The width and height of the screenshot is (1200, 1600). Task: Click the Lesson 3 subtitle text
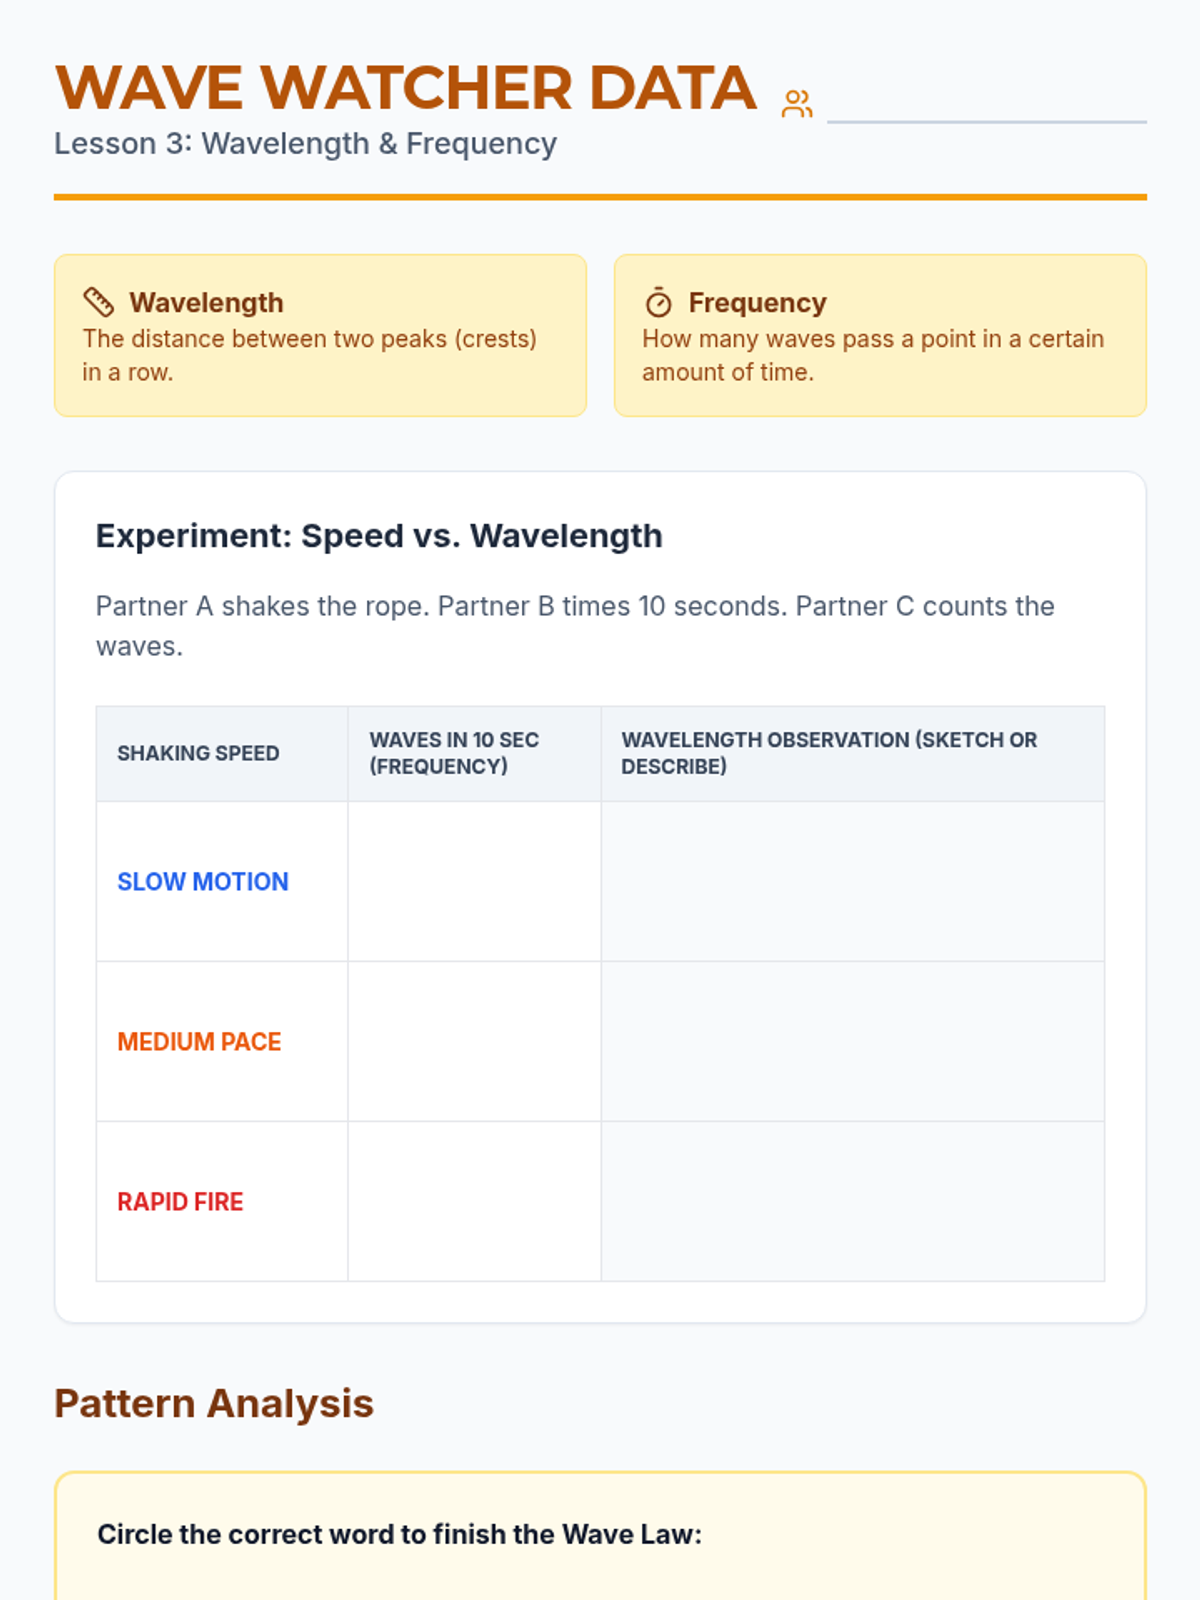point(305,144)
